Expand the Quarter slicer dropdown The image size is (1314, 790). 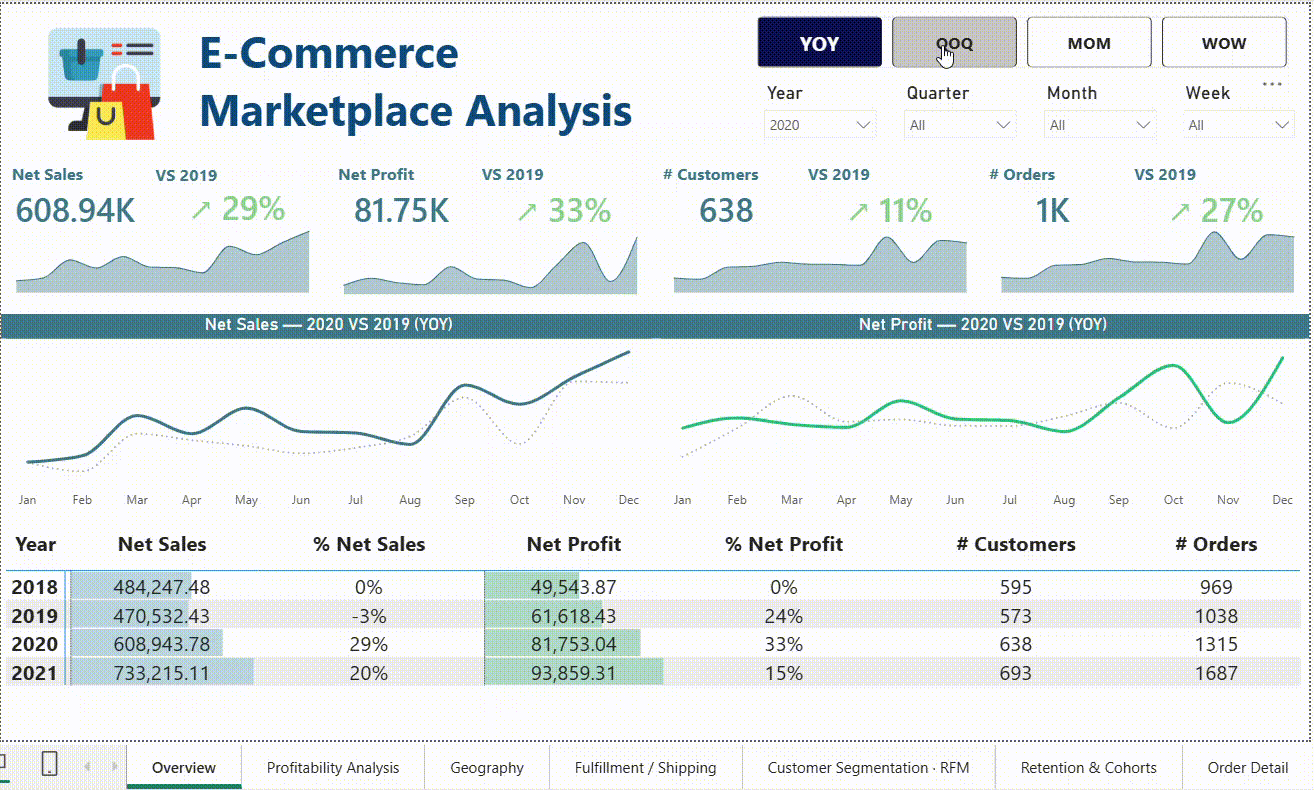(960, 125)
